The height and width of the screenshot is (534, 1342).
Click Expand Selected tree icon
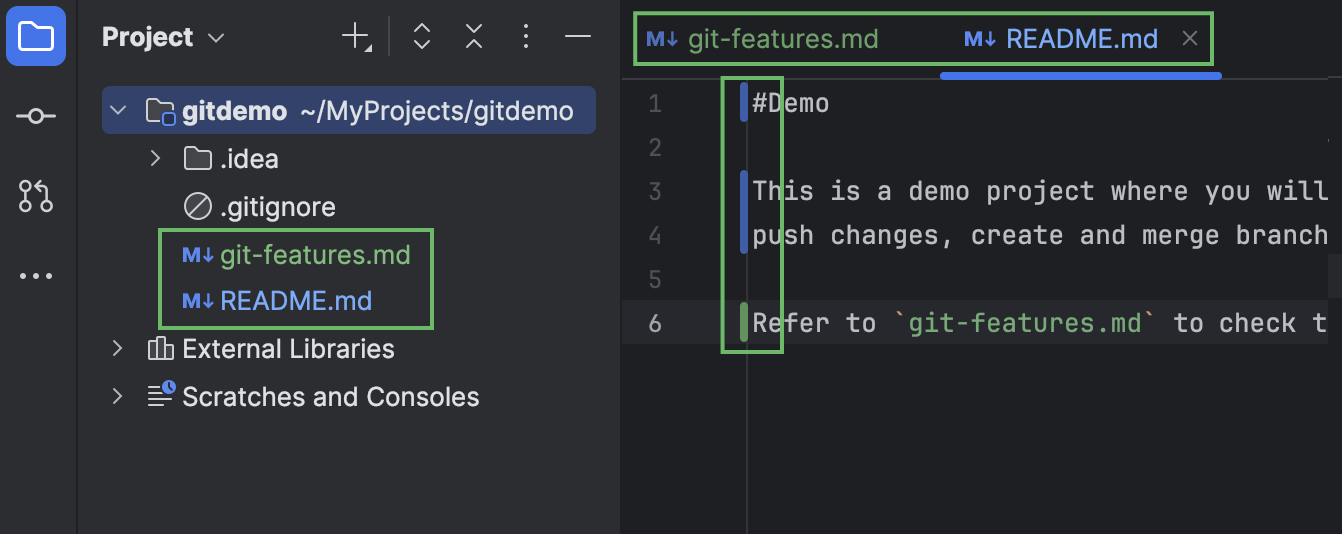pos(422,38)
